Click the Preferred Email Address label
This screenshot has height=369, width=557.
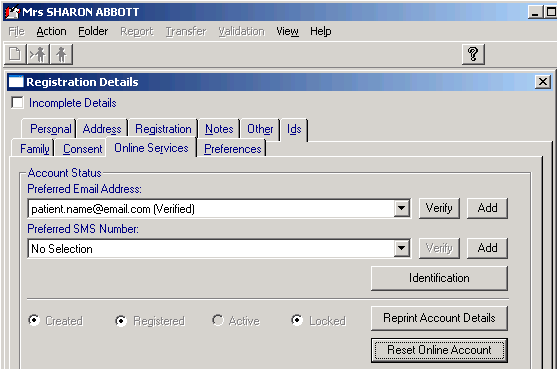point(85,189)
